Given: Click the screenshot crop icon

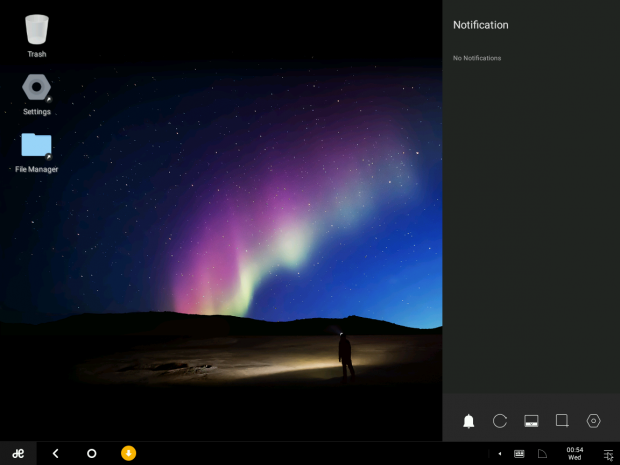Looking at the screenshot, I should click(562, 421).
